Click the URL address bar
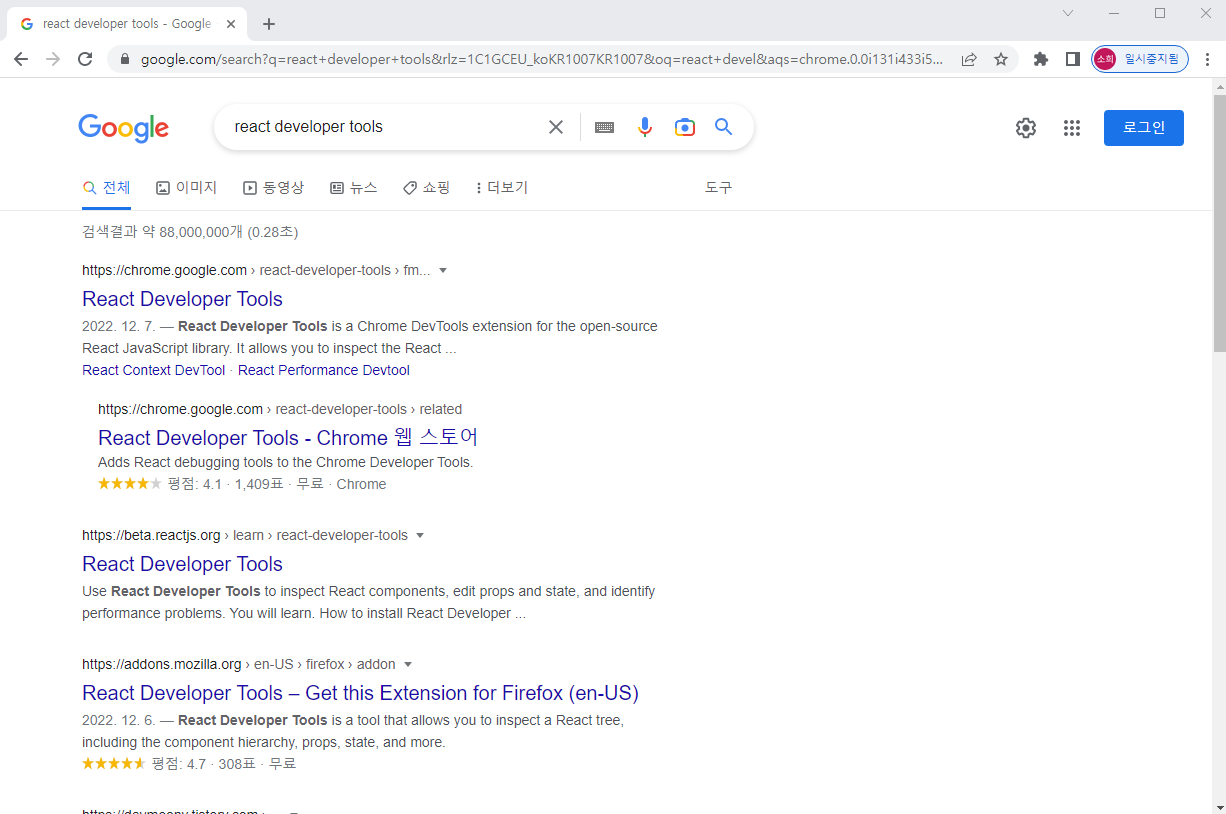Screen dimensions: 1226x814 [x=540, y=59]
